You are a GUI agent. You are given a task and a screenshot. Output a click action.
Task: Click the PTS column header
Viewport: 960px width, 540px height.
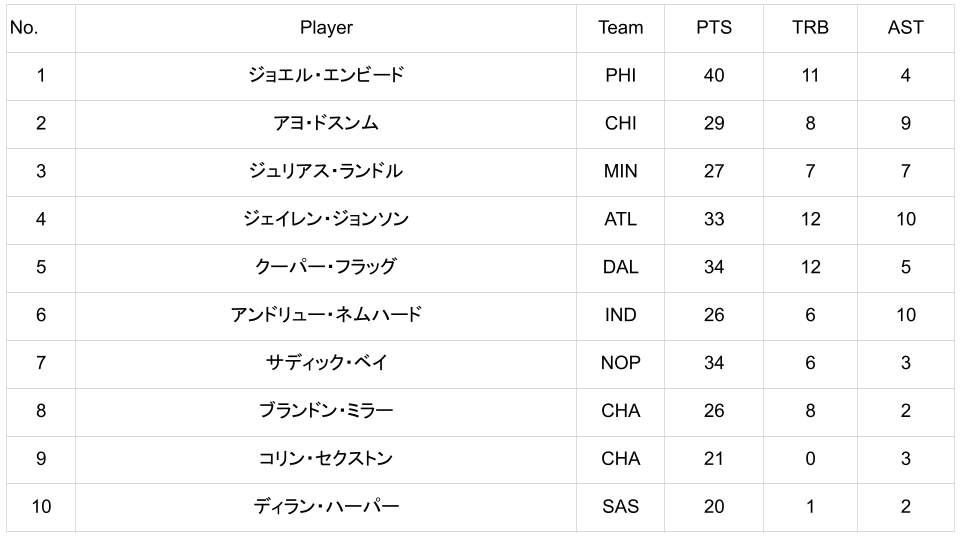713,28
